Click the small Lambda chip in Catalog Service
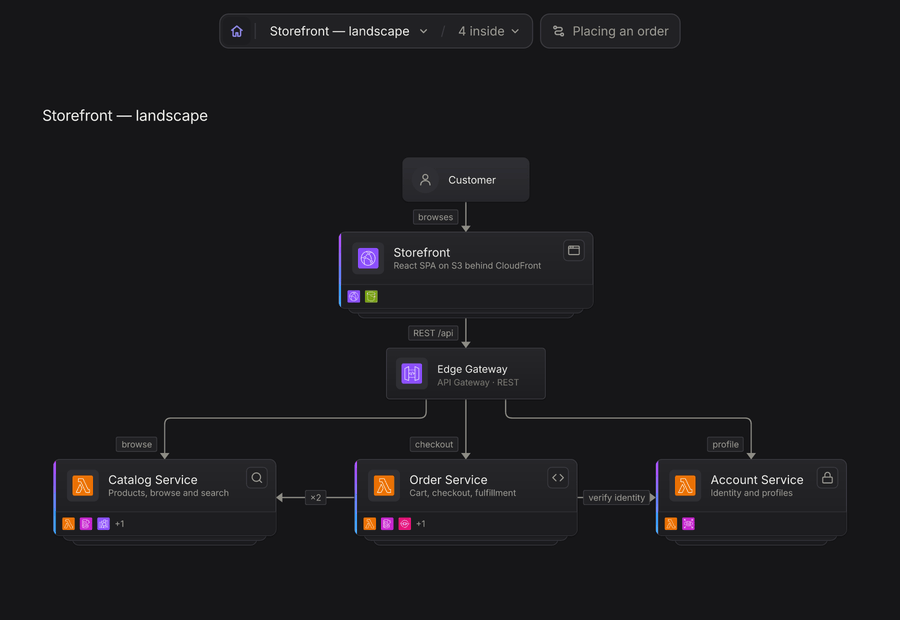This screenshot has height=620, width=900. pyautogui.click(x=68, y=524)
